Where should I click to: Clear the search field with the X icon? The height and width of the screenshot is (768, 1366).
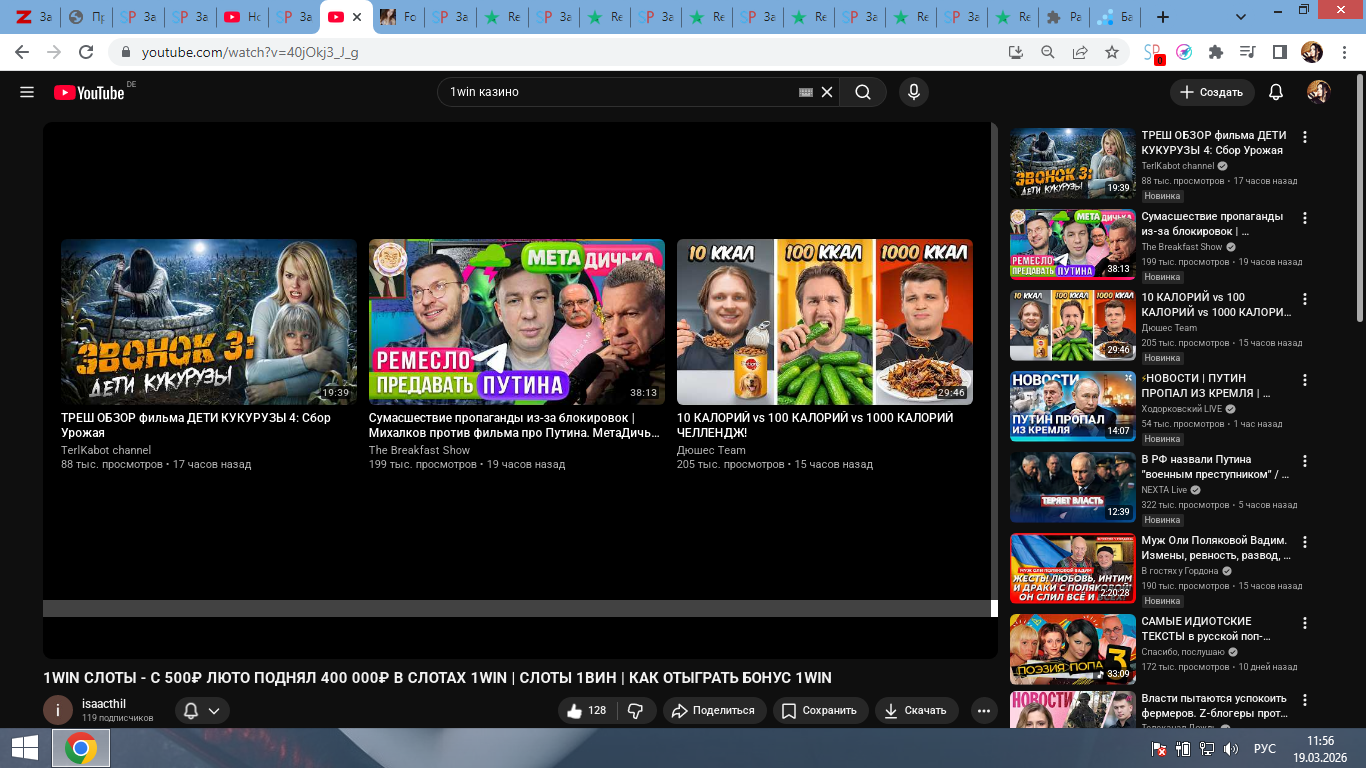pyautogui.click(x=827, y=92)
